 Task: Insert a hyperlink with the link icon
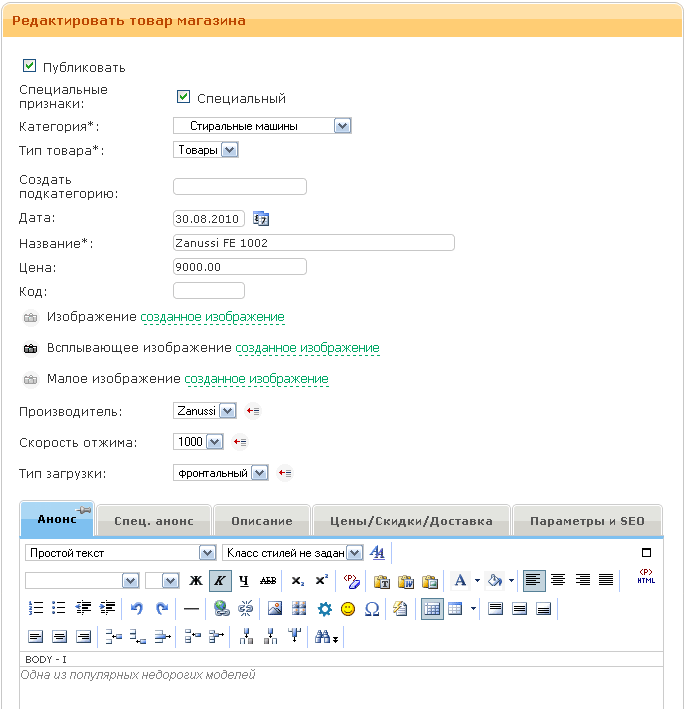[221, 608]
